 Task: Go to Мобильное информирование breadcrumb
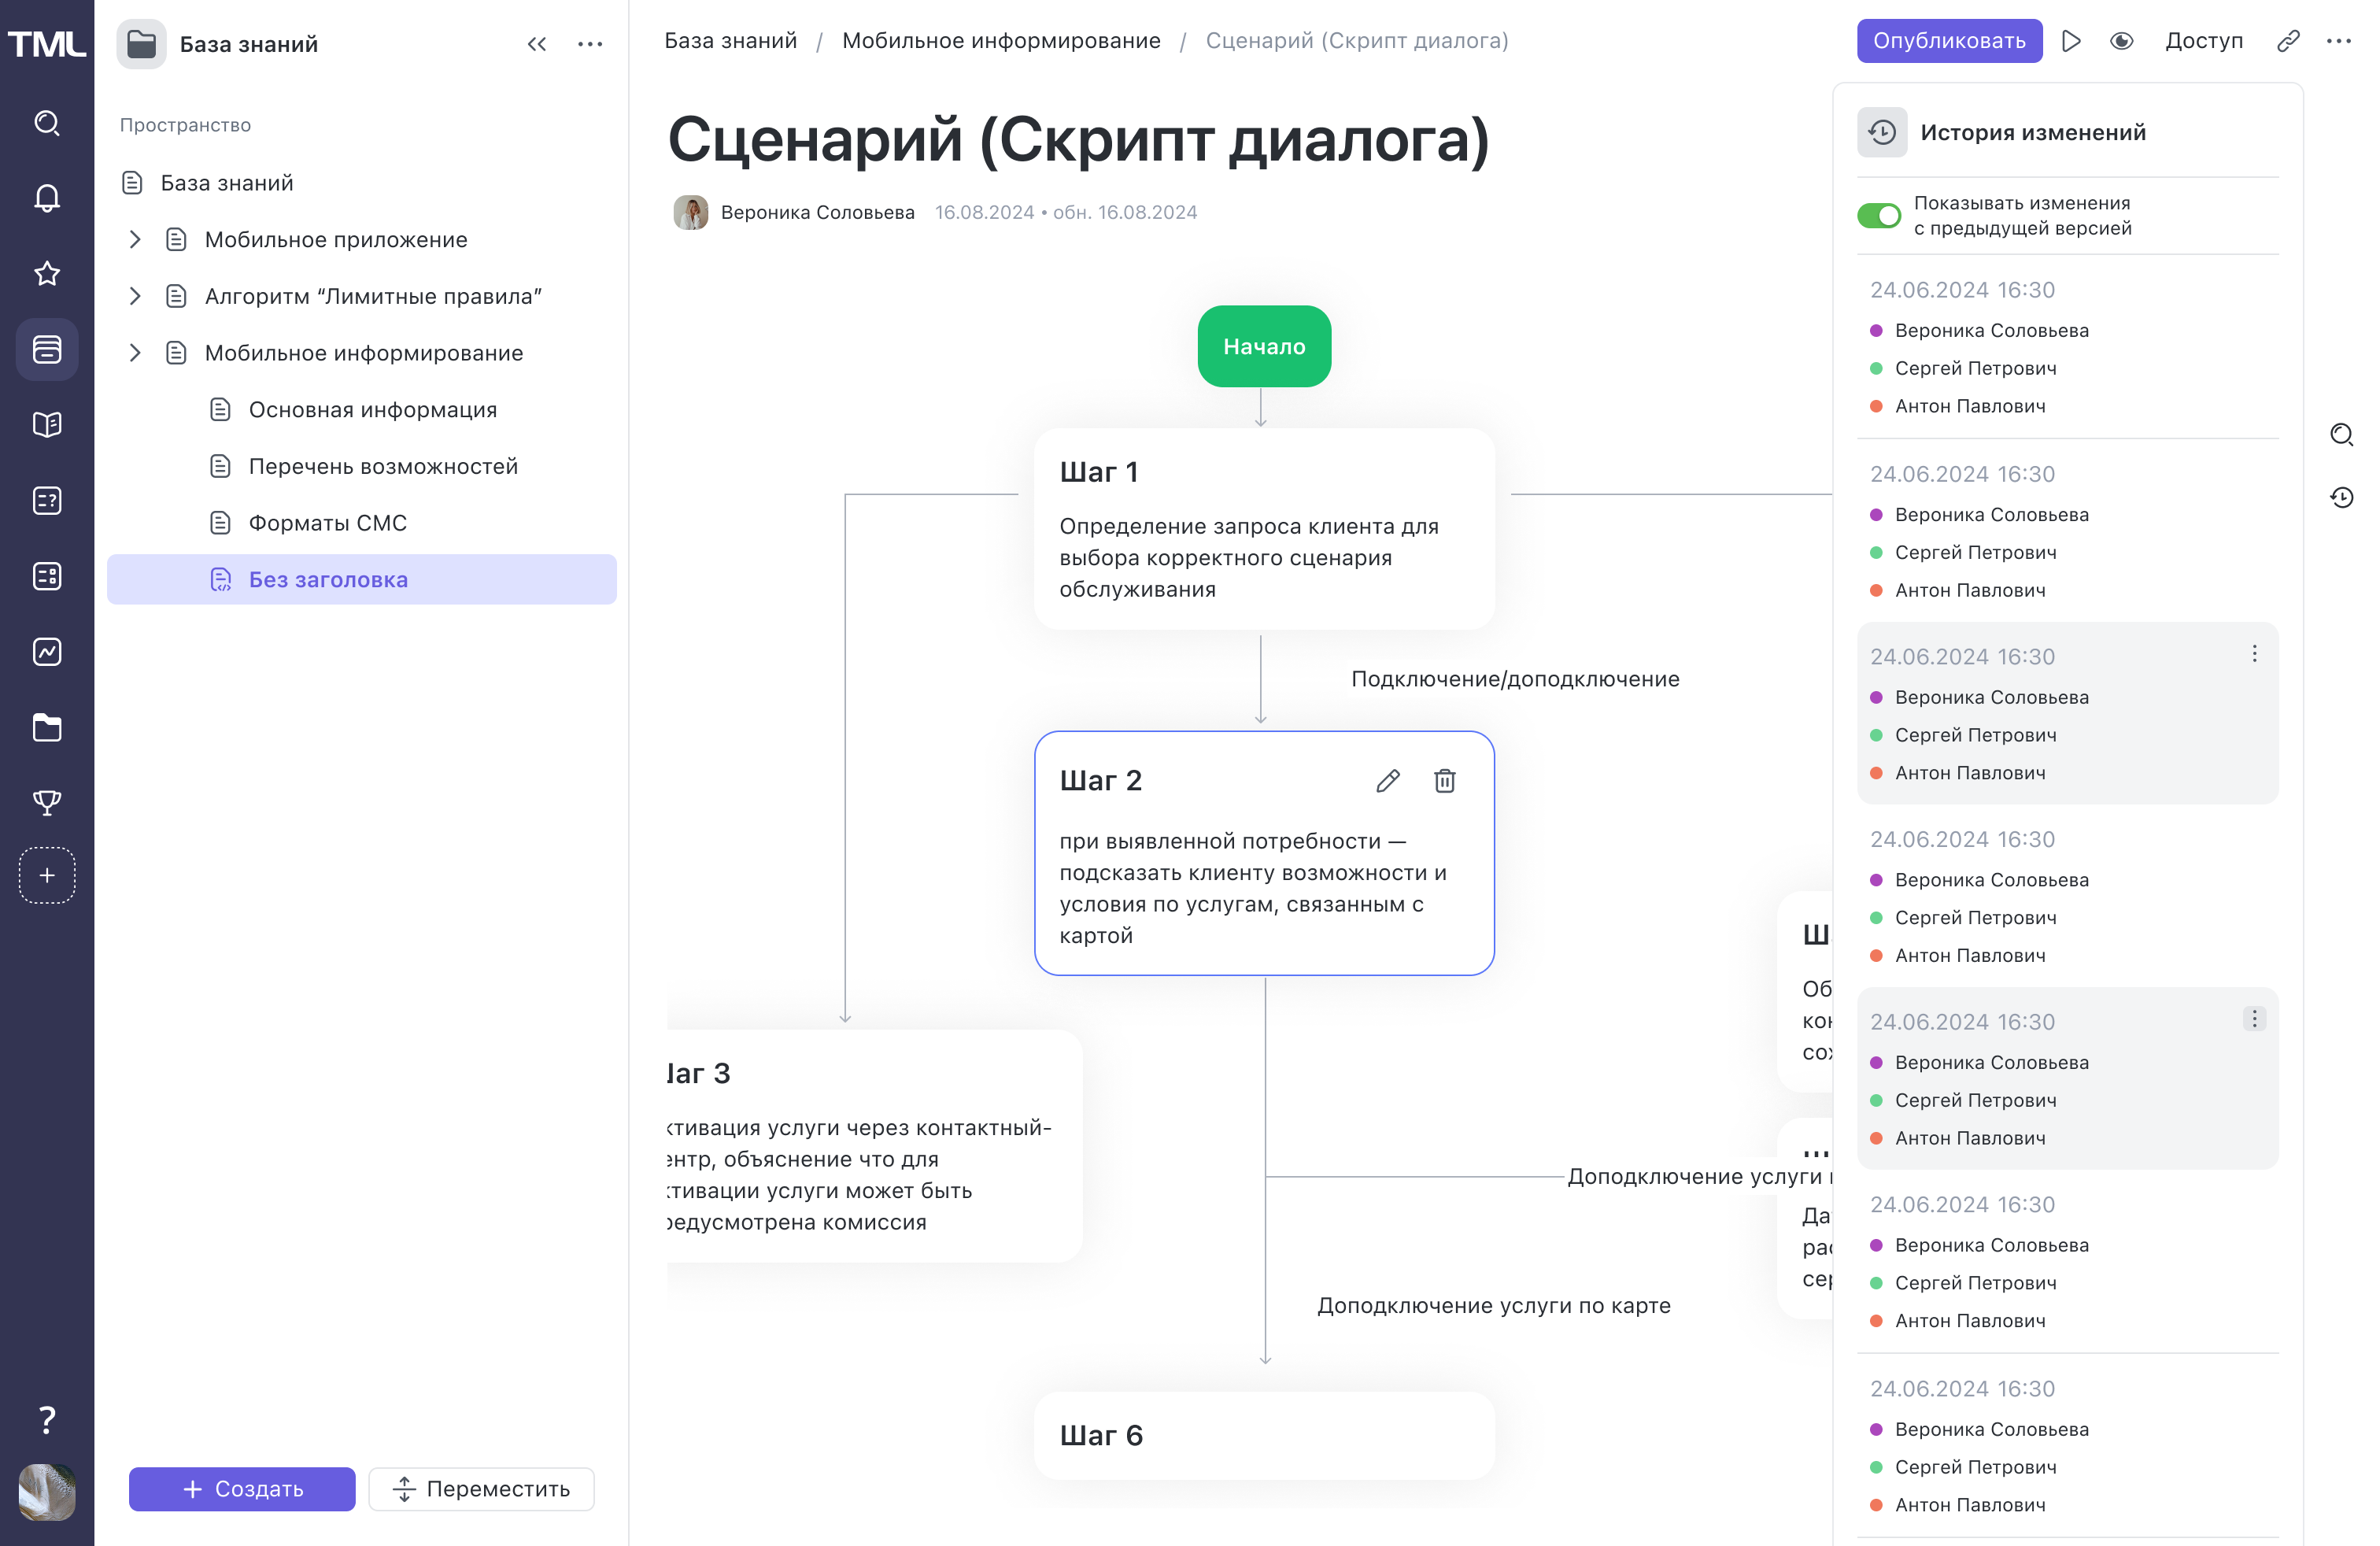click(1000, 41)
